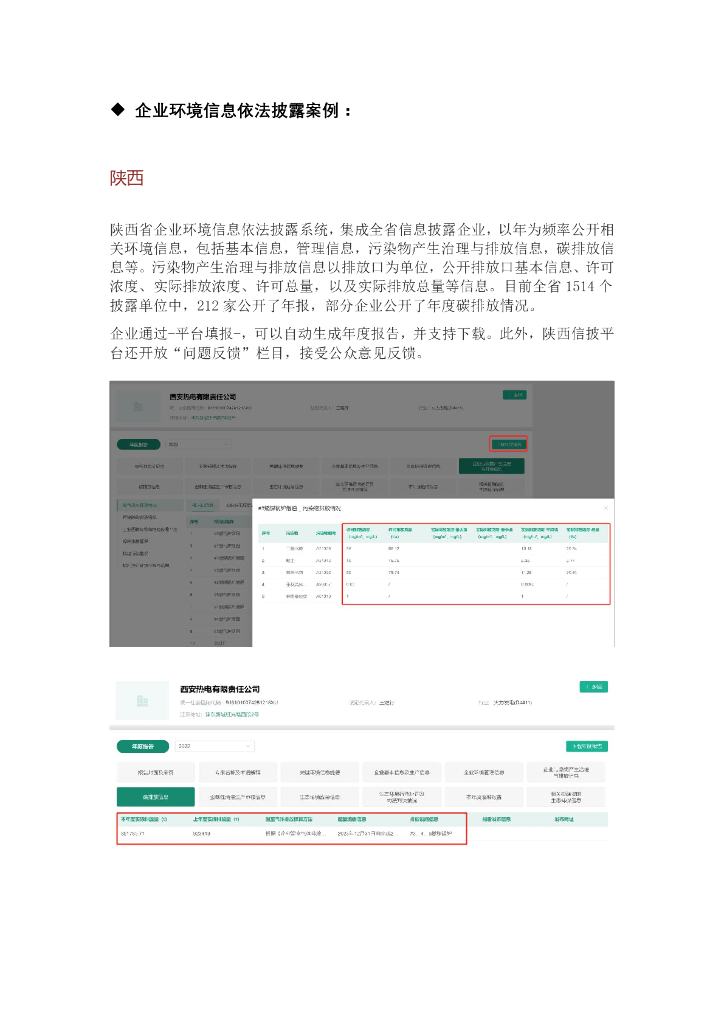Select highlighted green pollutant tab in upper screenshot
724x1024 pixels.
coord(492,466)
